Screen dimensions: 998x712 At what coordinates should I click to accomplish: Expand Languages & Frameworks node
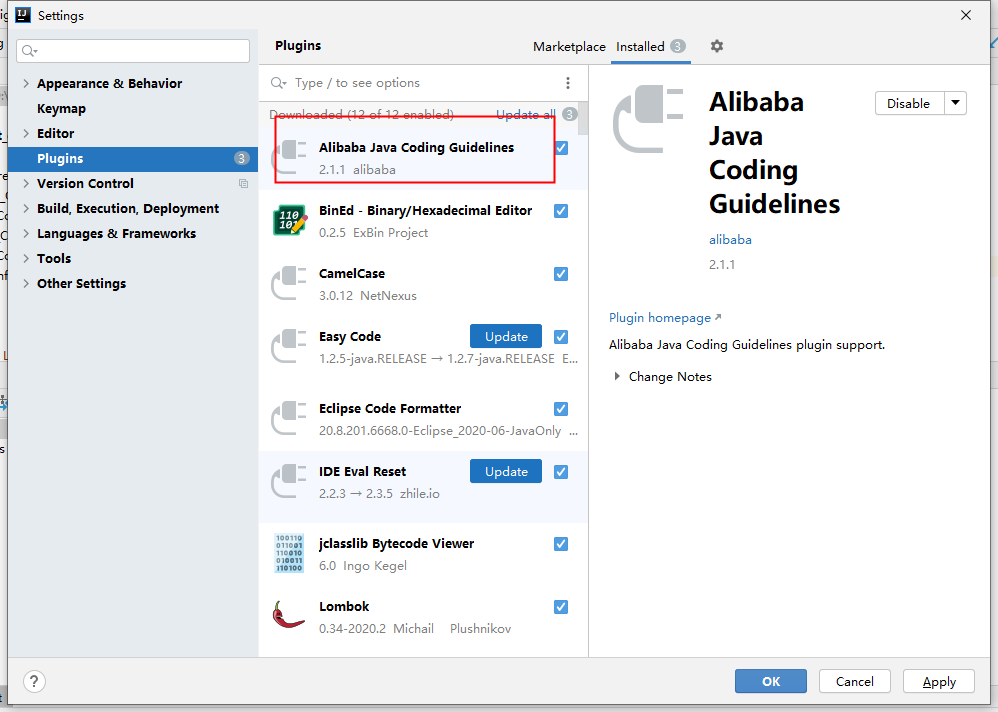[26, 233]
